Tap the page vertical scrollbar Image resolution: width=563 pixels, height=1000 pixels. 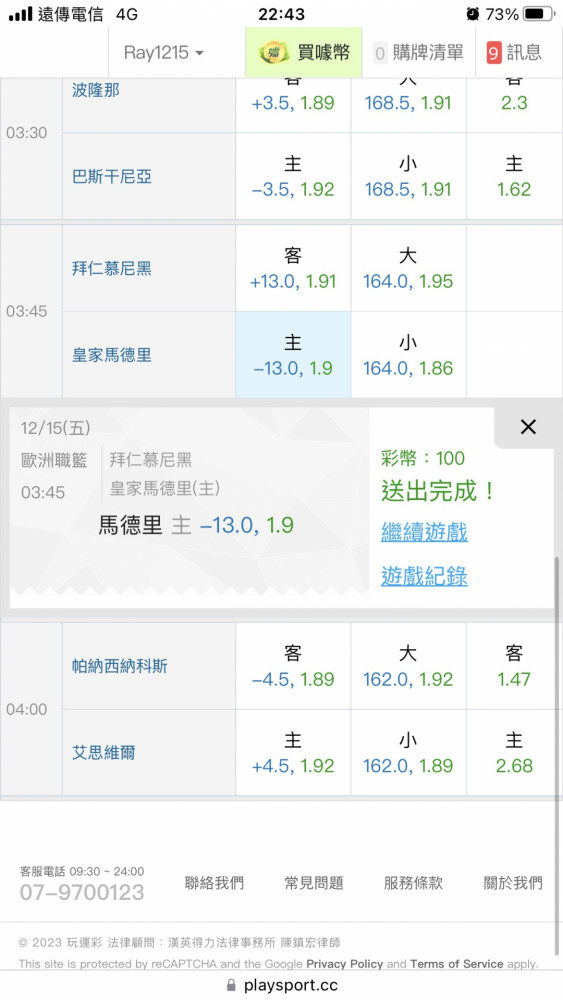556,678
